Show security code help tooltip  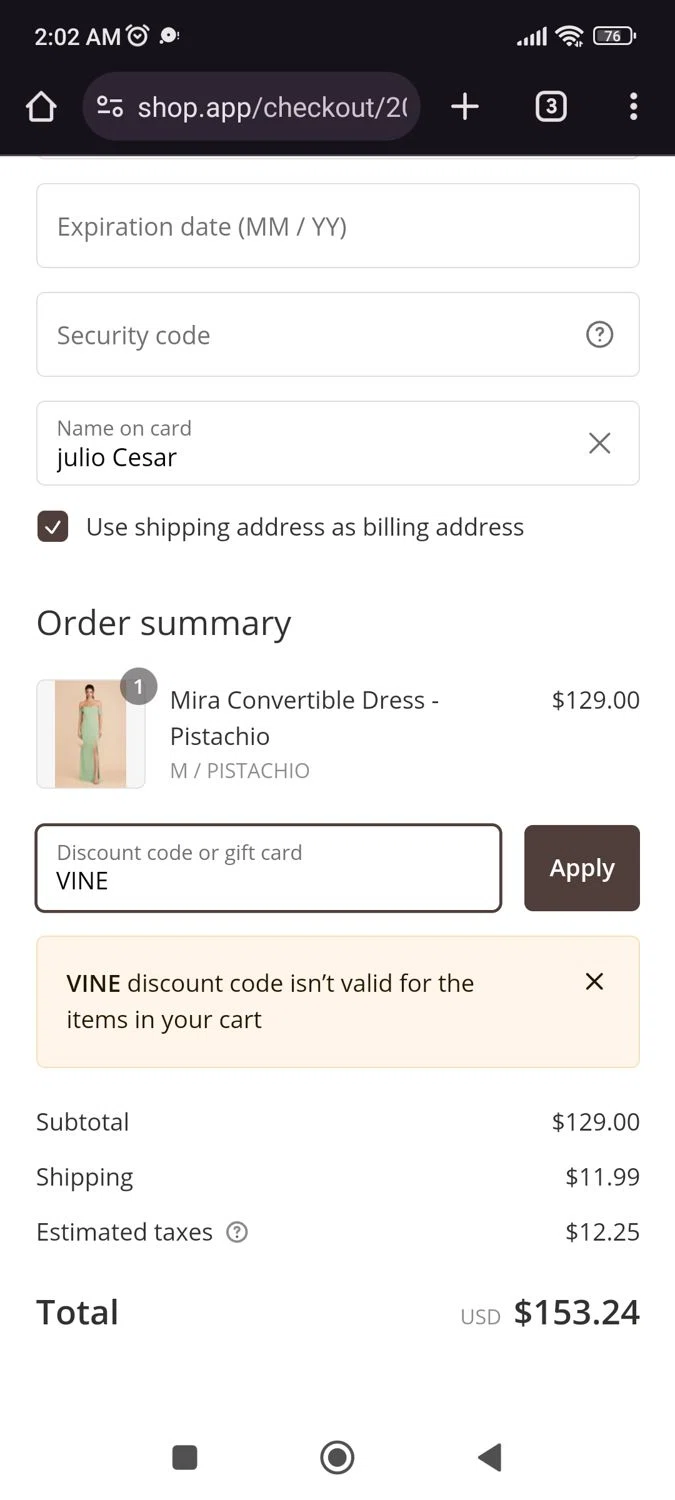tap(599, 335)
